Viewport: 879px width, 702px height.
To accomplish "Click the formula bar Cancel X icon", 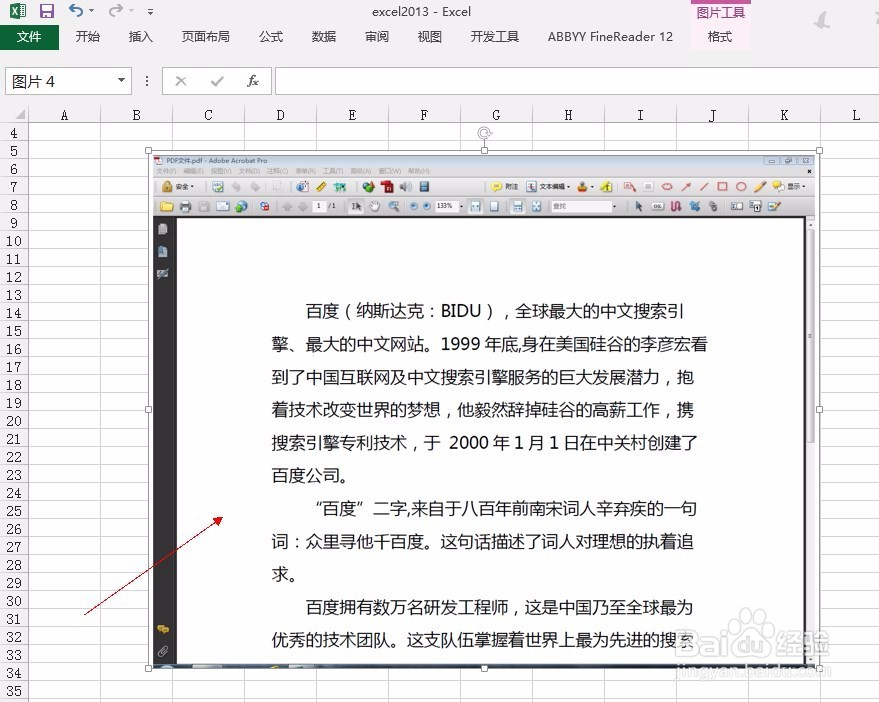I will click(x=181, y=81).
